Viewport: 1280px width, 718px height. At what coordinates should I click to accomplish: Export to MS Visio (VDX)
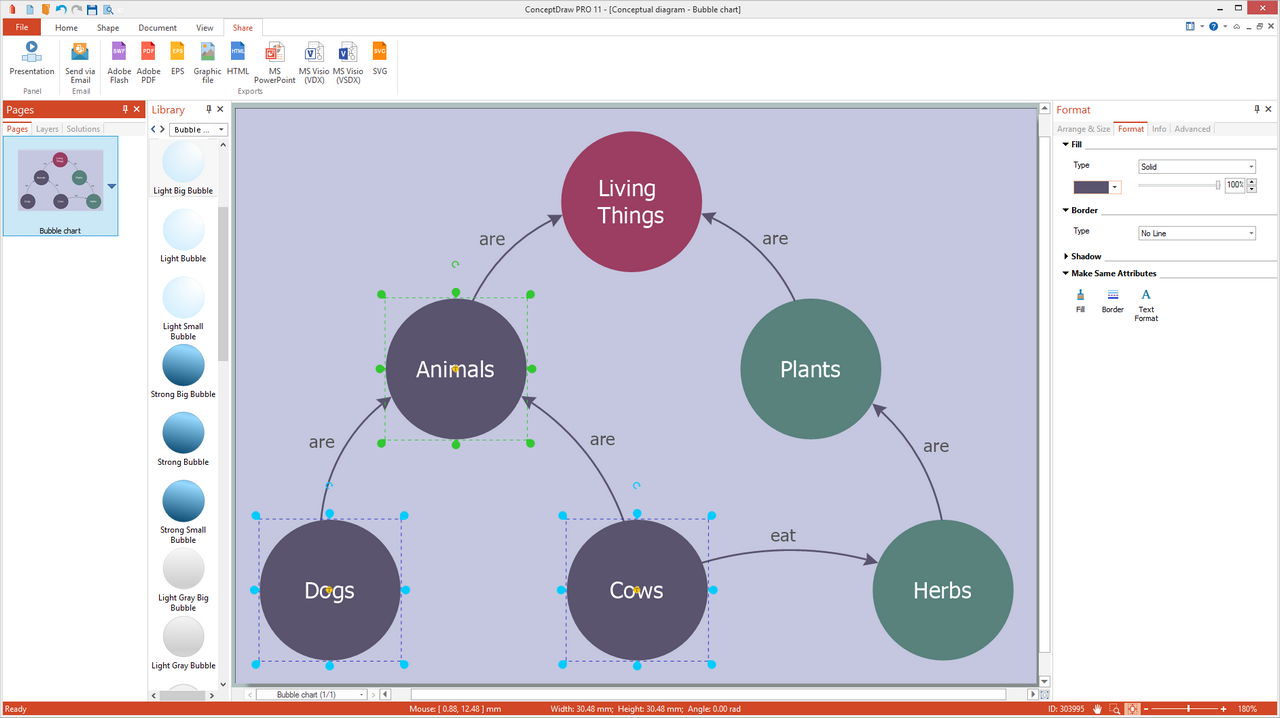click(x=313, y=62)
